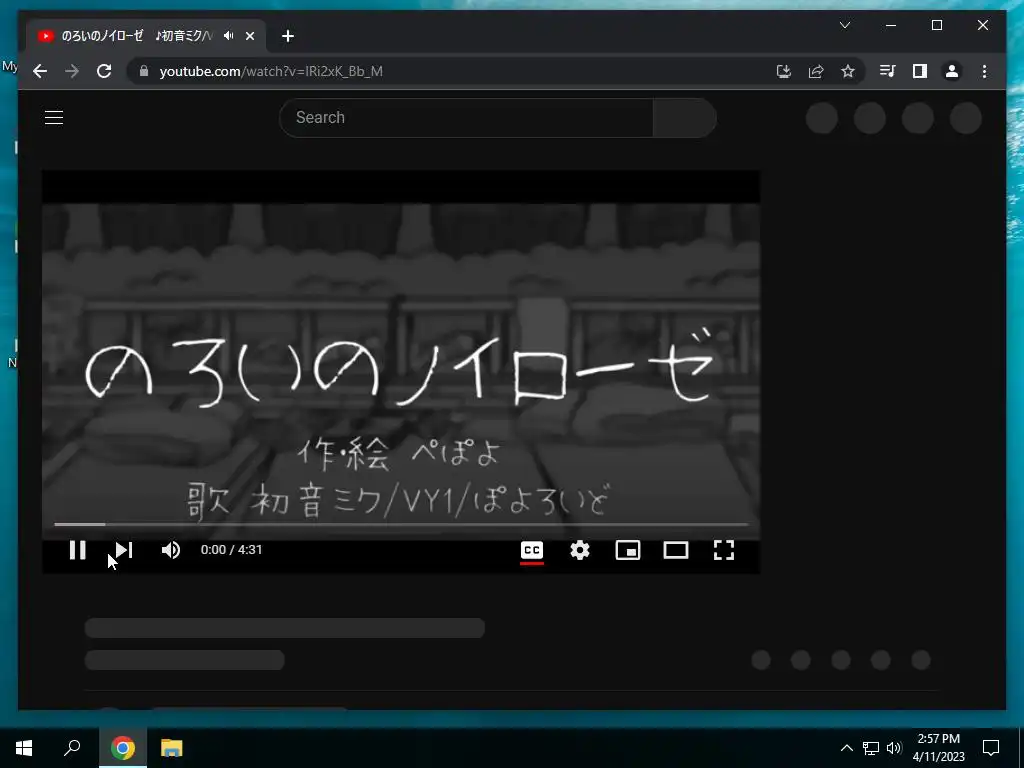
Task: Open clock showing 2:57 PM
Action: [x=938, y=748]
